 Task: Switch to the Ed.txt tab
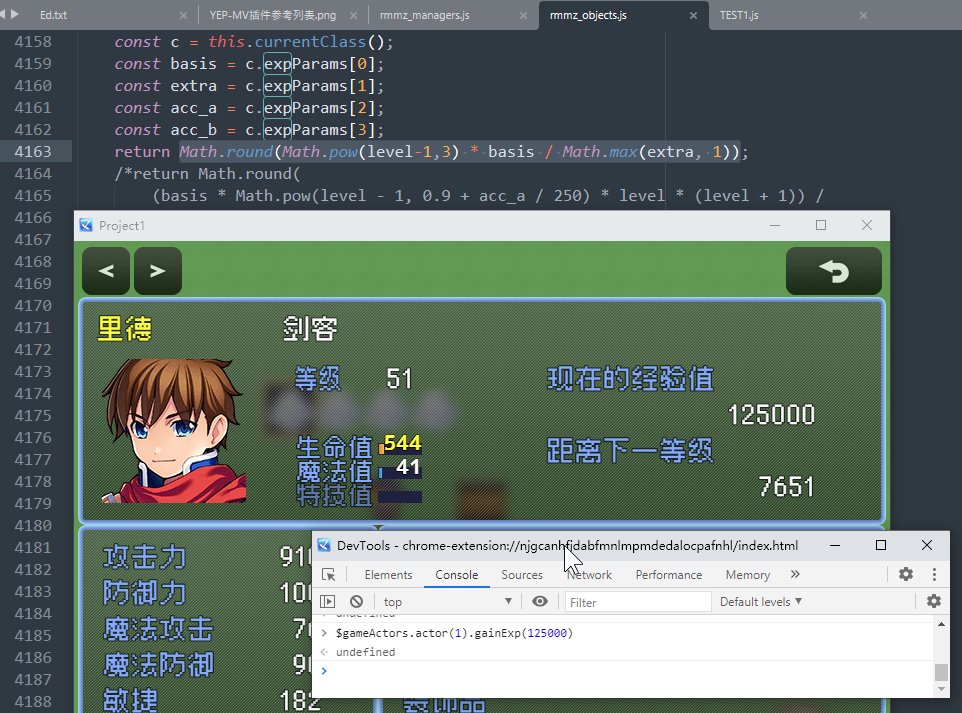click(53, 15)
